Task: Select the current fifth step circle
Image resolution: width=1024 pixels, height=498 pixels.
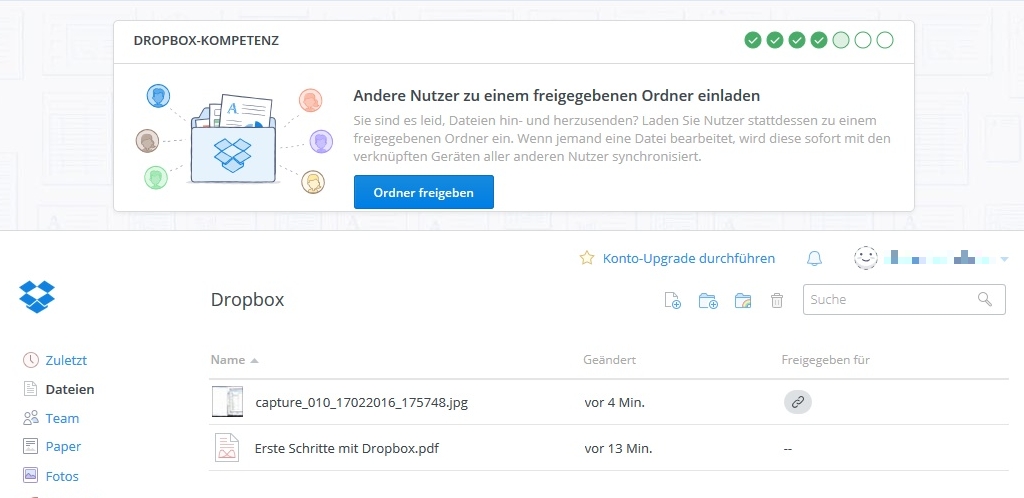Action: point(841,40)
